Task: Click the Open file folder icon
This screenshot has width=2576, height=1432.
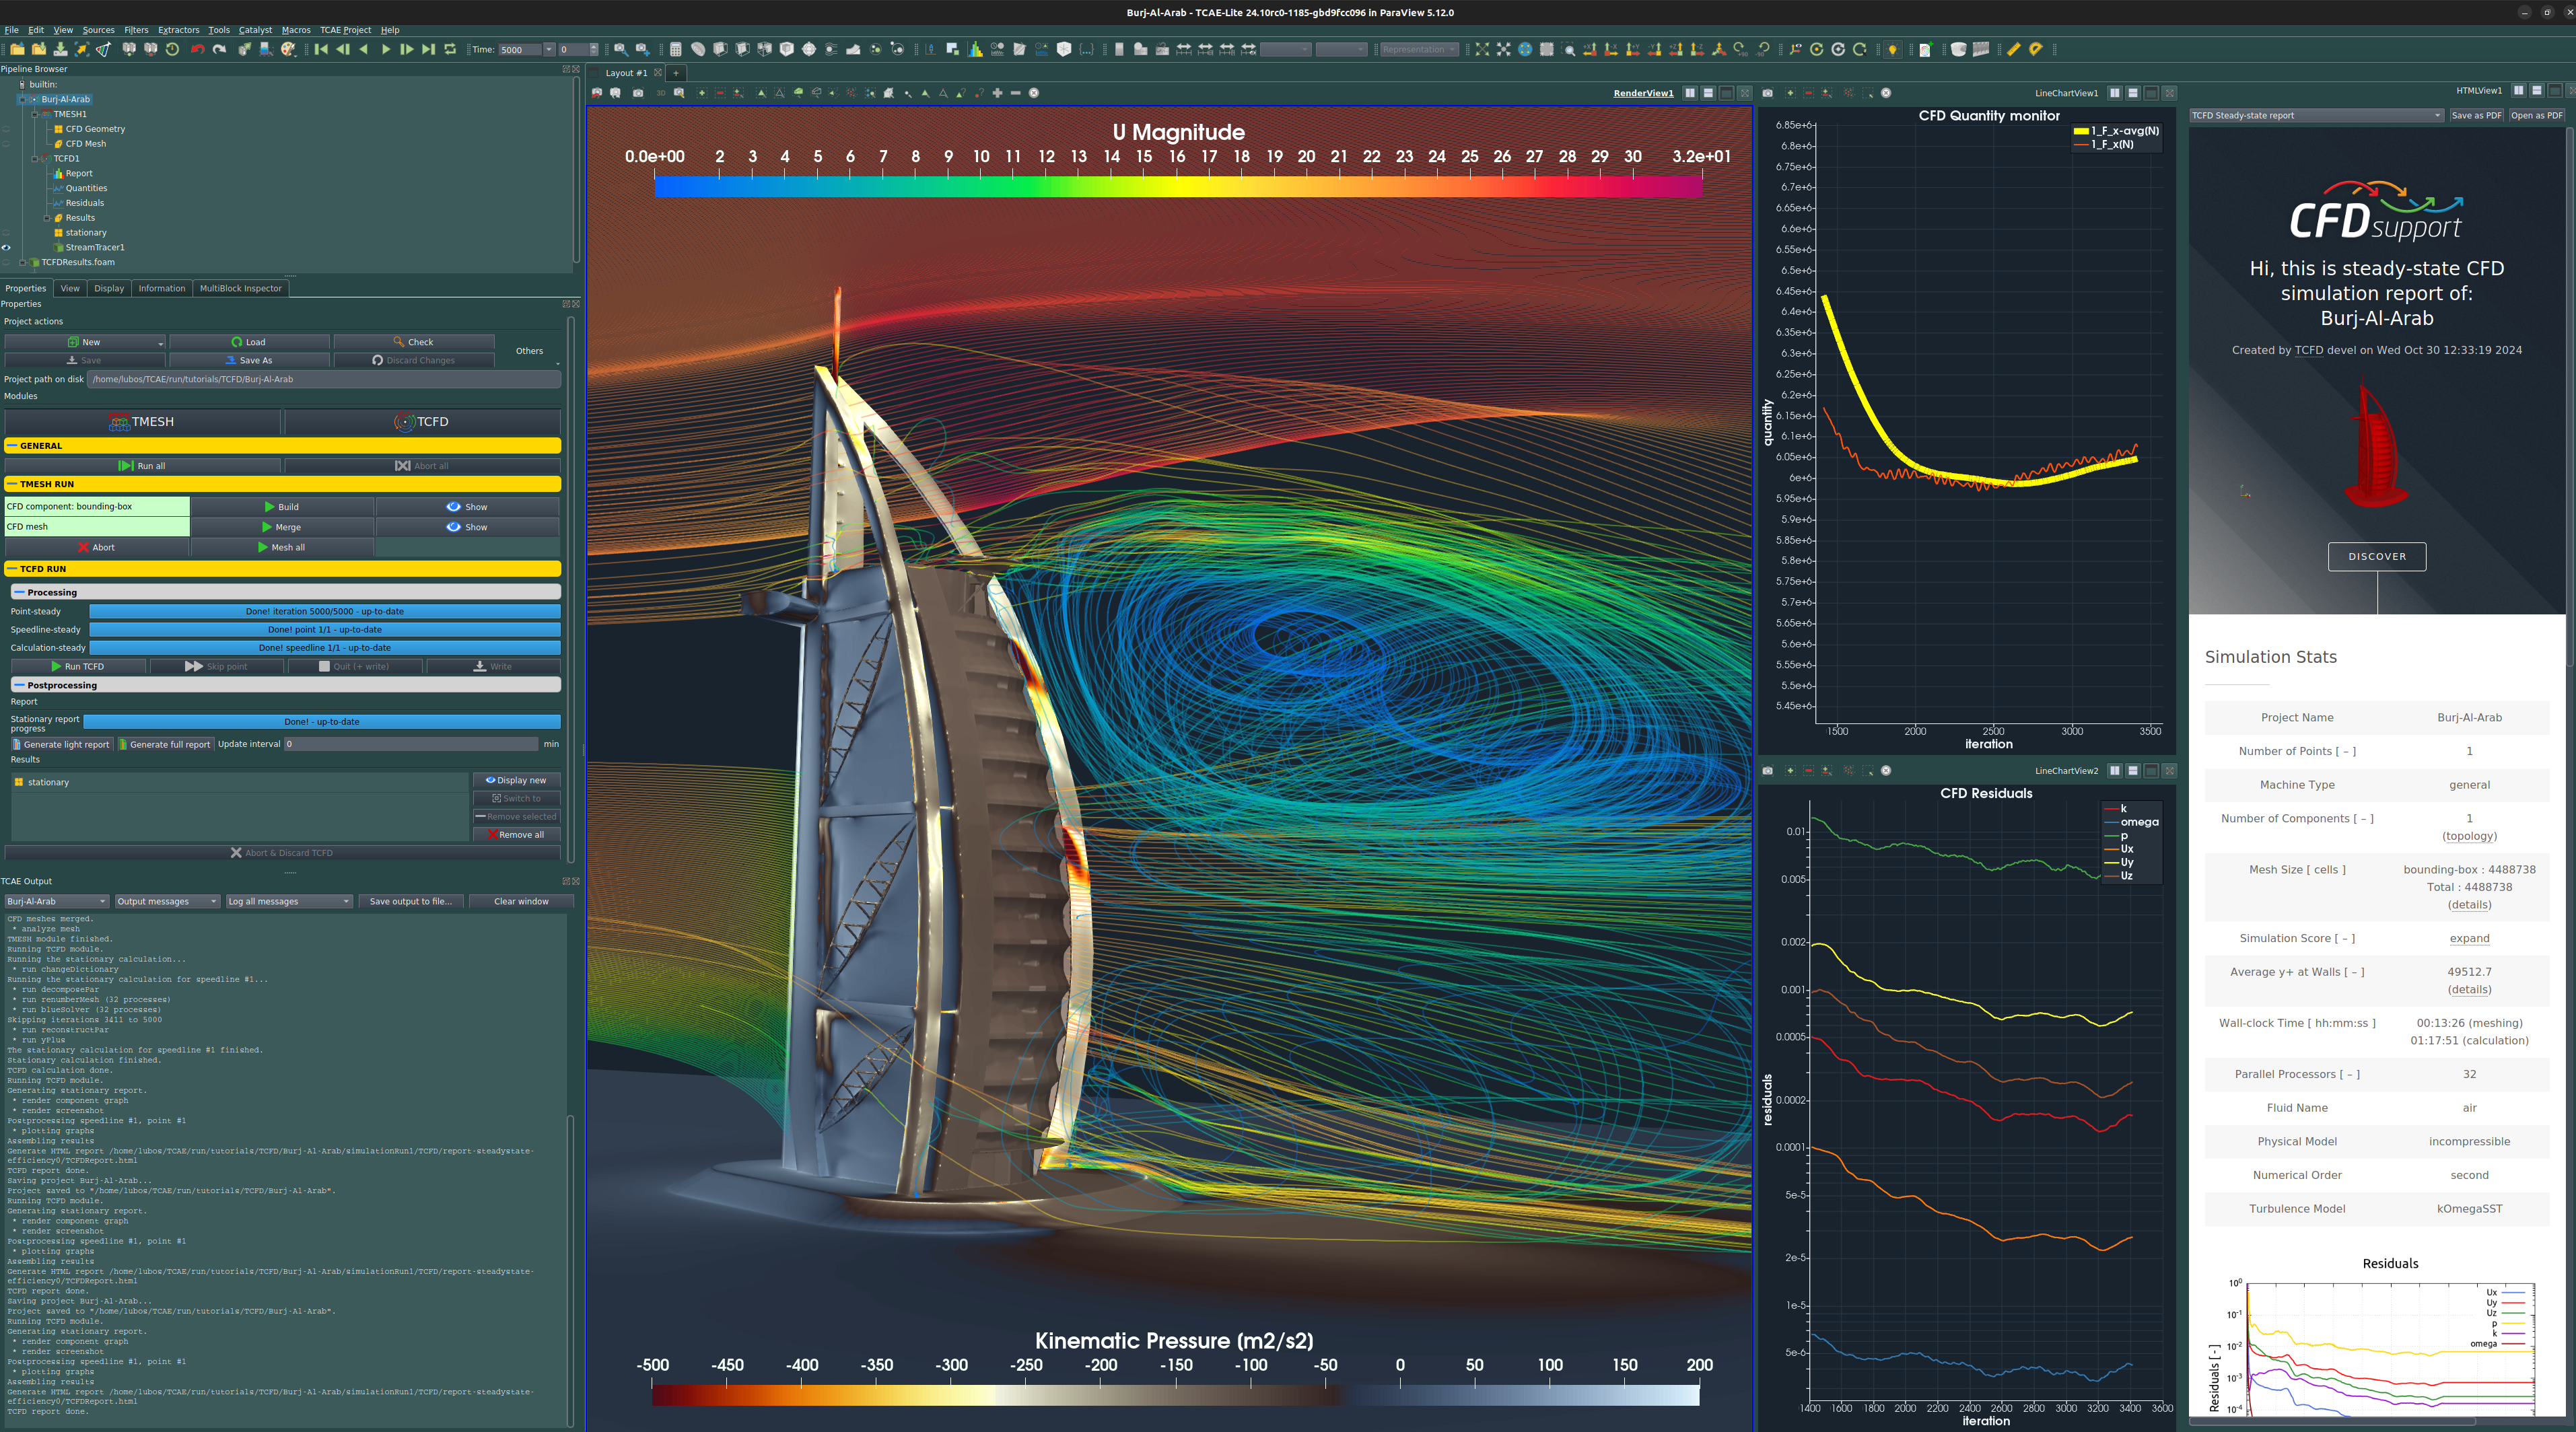Action: [17, 49]
